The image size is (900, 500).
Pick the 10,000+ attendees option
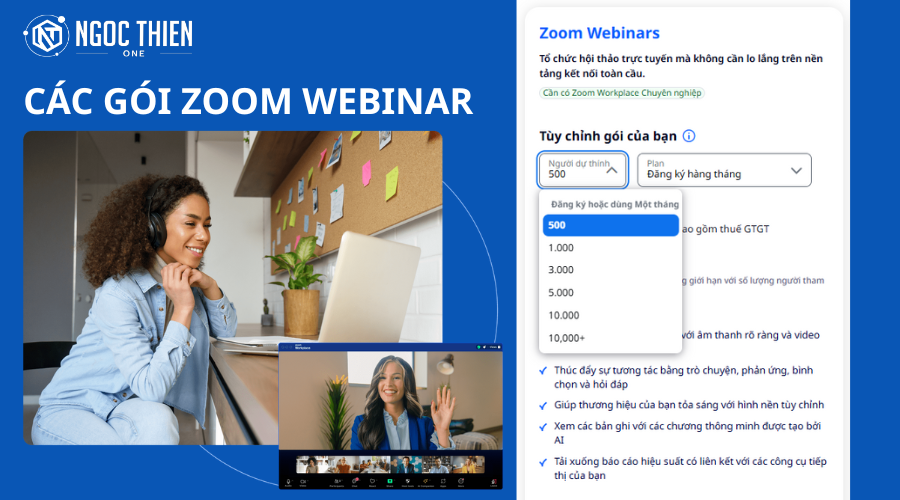coord(611,338)
